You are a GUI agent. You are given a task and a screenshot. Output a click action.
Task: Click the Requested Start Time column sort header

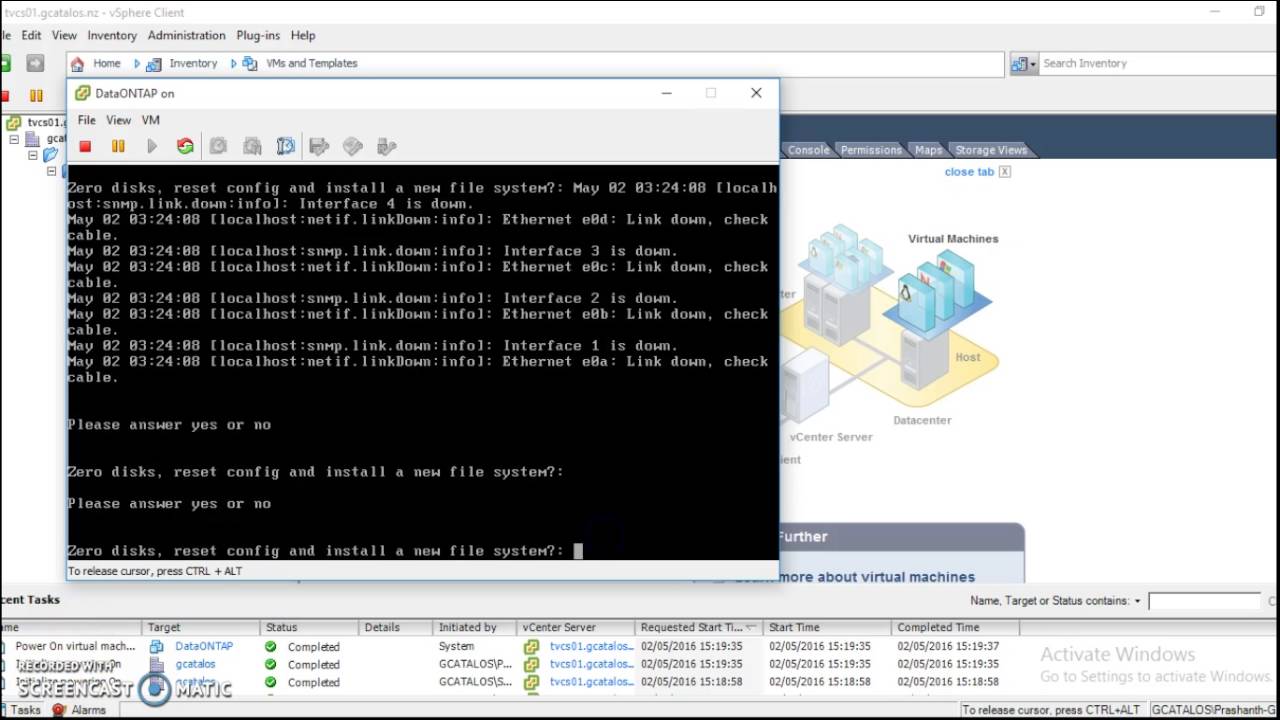pos(697,628)
